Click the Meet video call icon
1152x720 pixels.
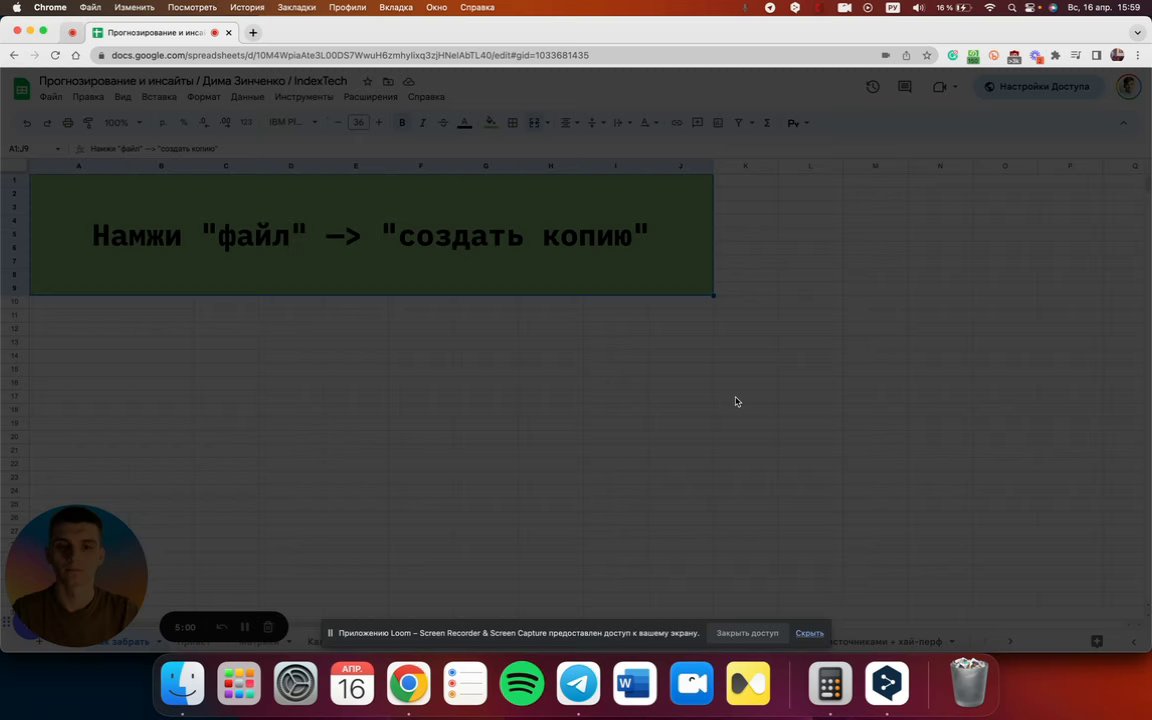point(940,87)
